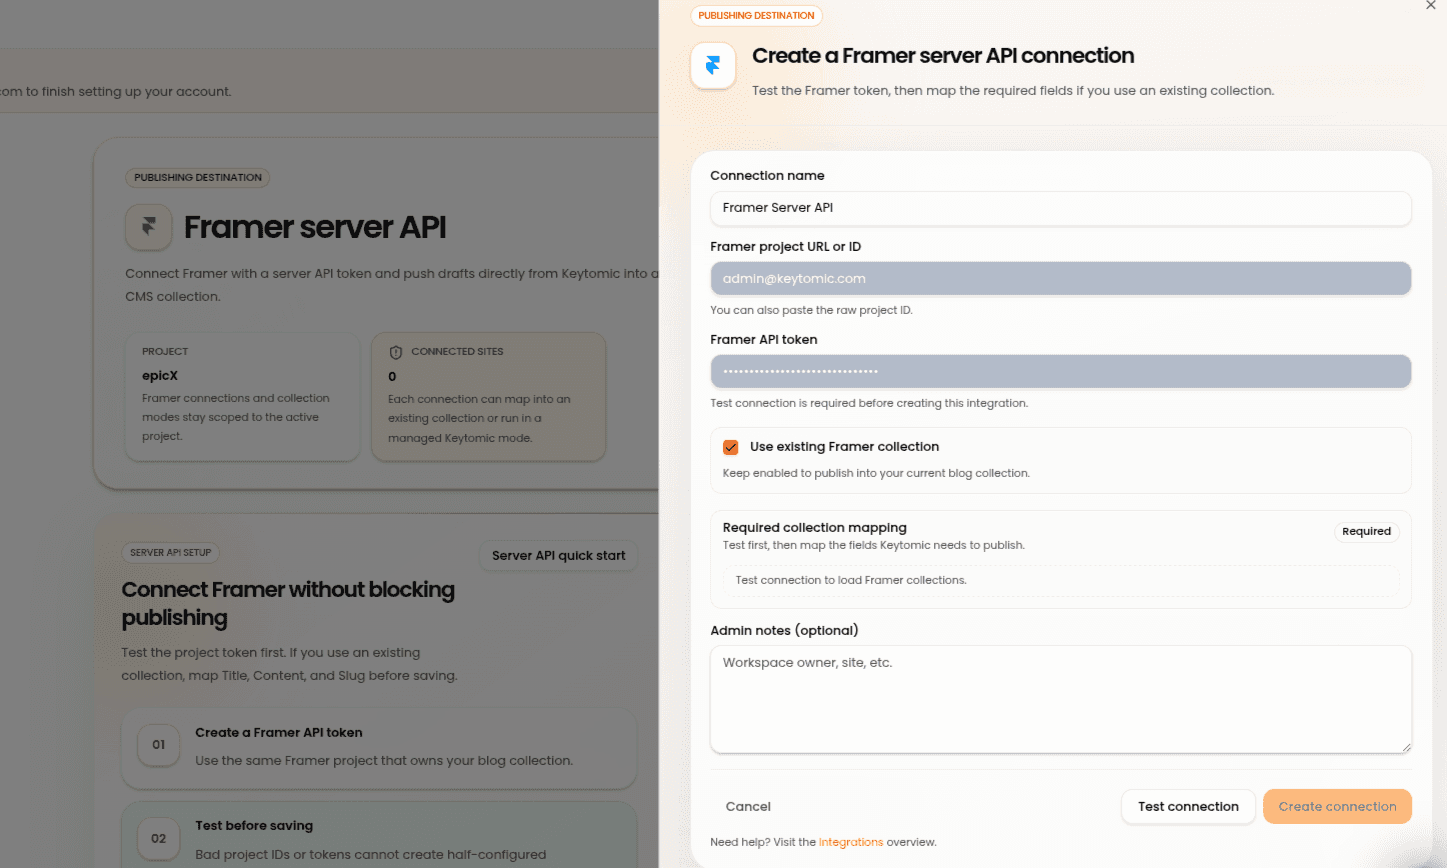Click "Test connection to load Framer collections." placeholder
The height and width of the screenshot is (868, 1447).
point(851,580)
